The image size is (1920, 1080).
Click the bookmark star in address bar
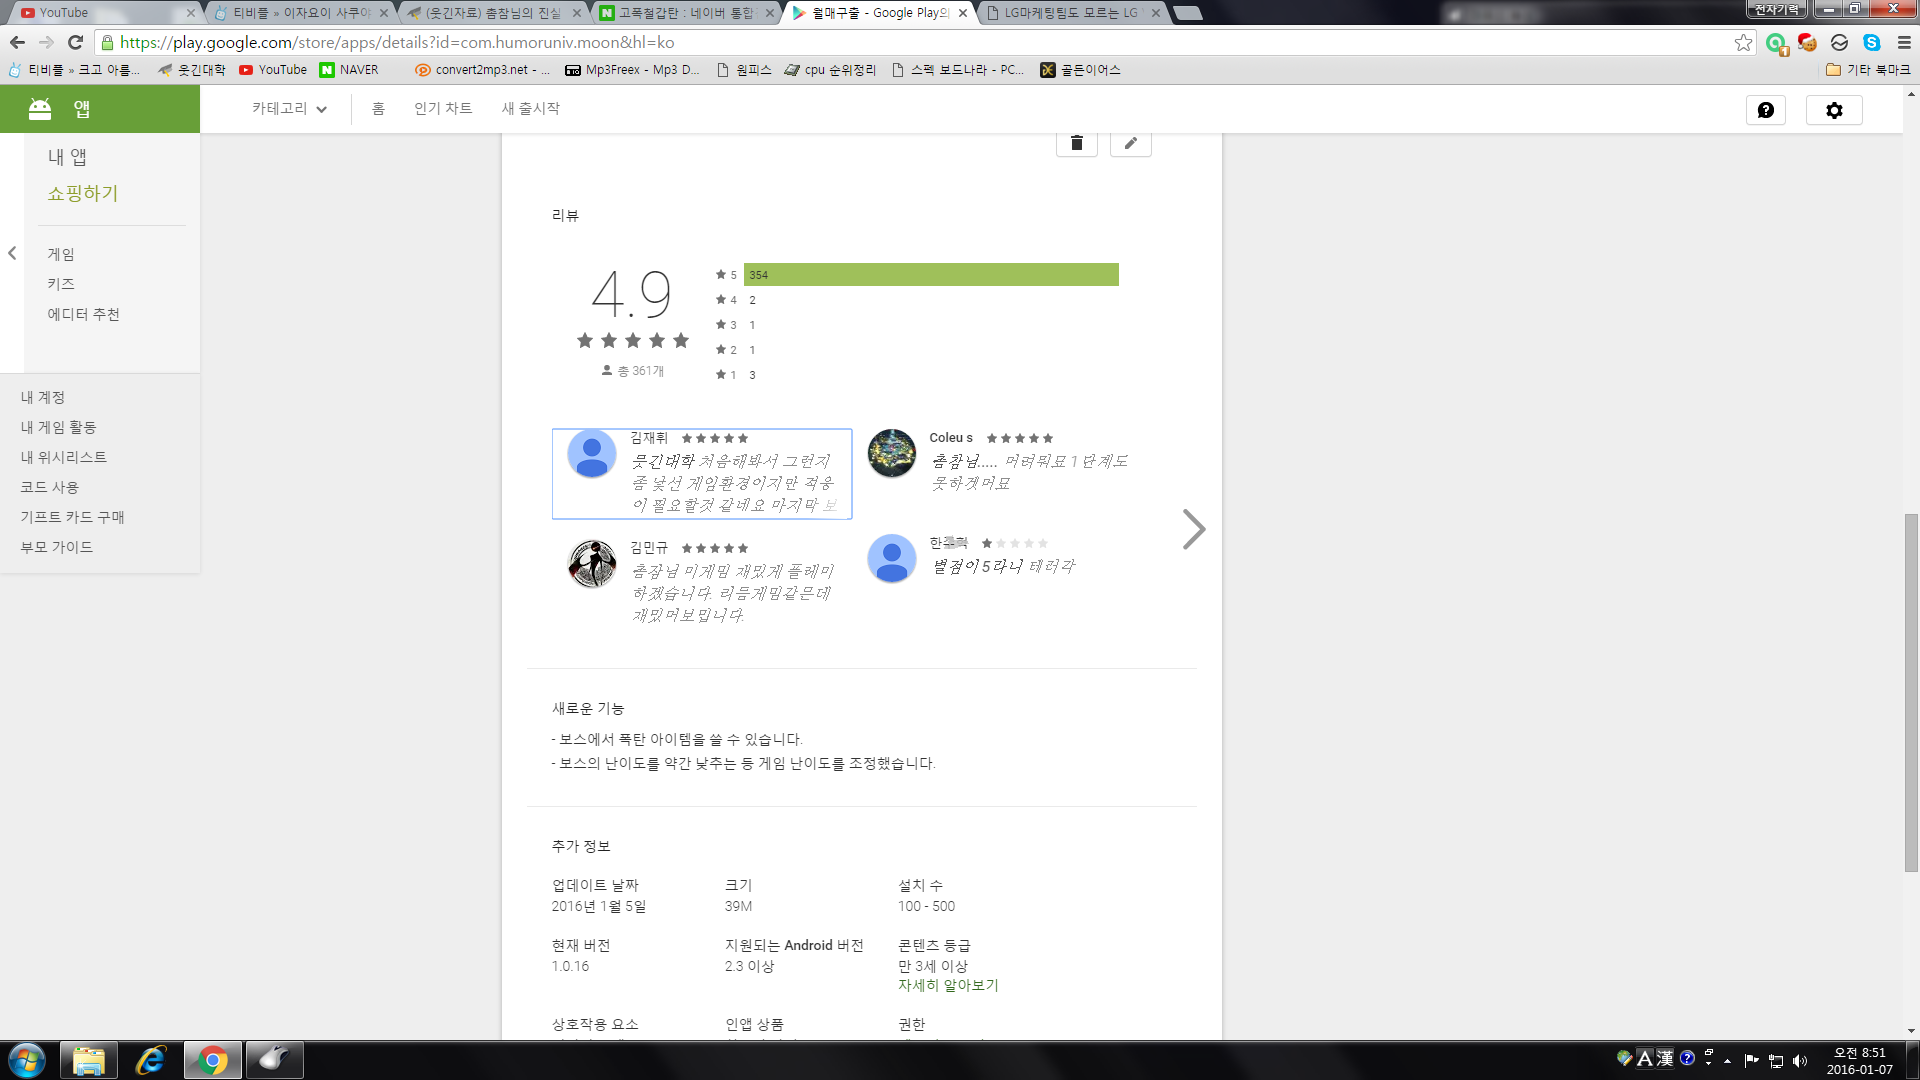click(1743, 42)
